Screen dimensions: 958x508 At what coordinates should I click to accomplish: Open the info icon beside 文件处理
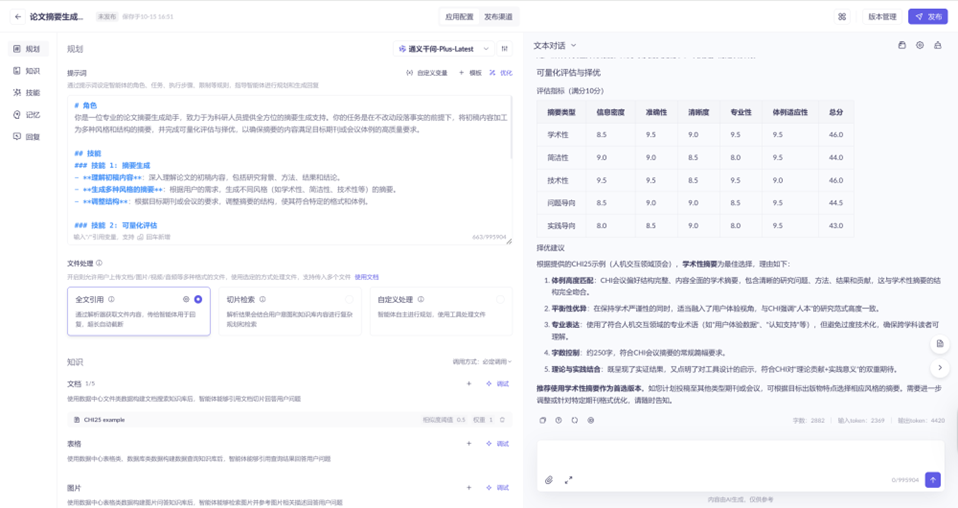pos(99,263)
